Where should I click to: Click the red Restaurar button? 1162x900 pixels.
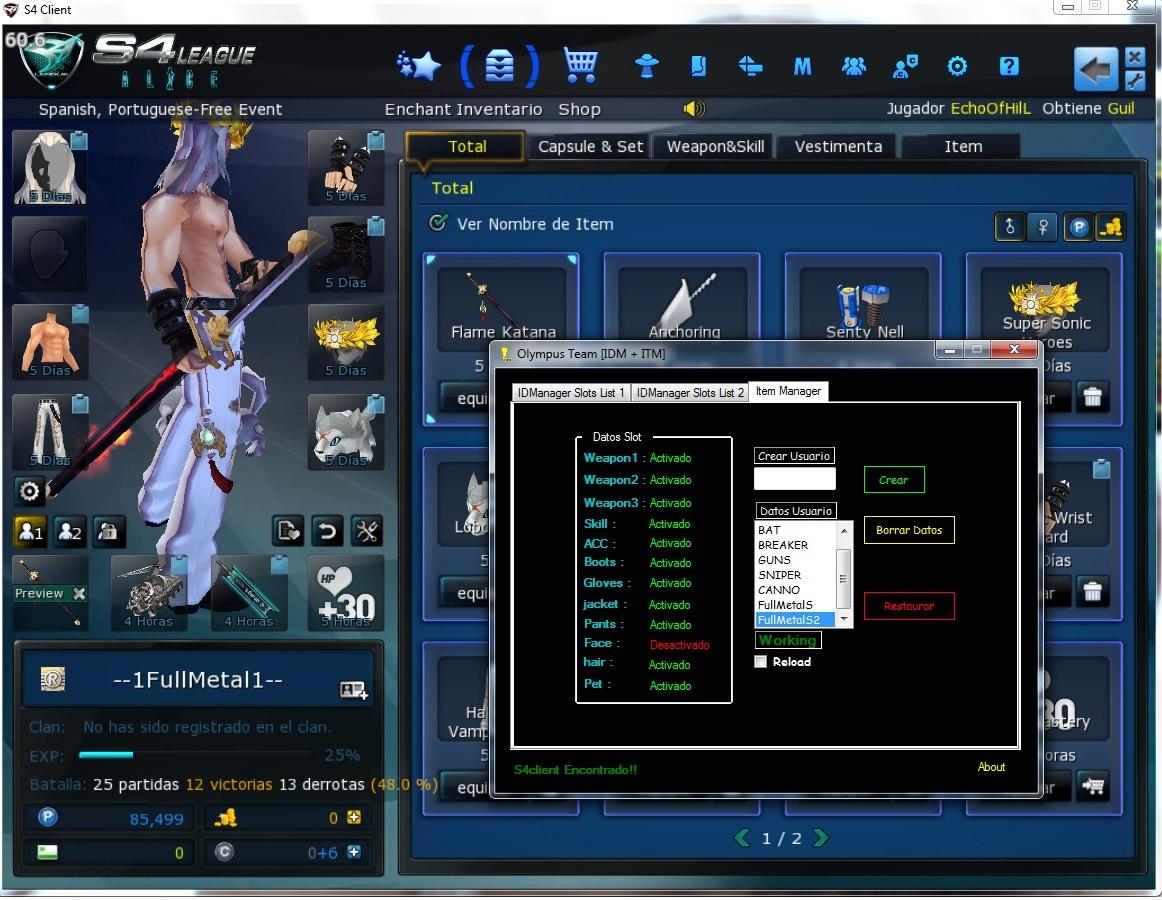909,606
